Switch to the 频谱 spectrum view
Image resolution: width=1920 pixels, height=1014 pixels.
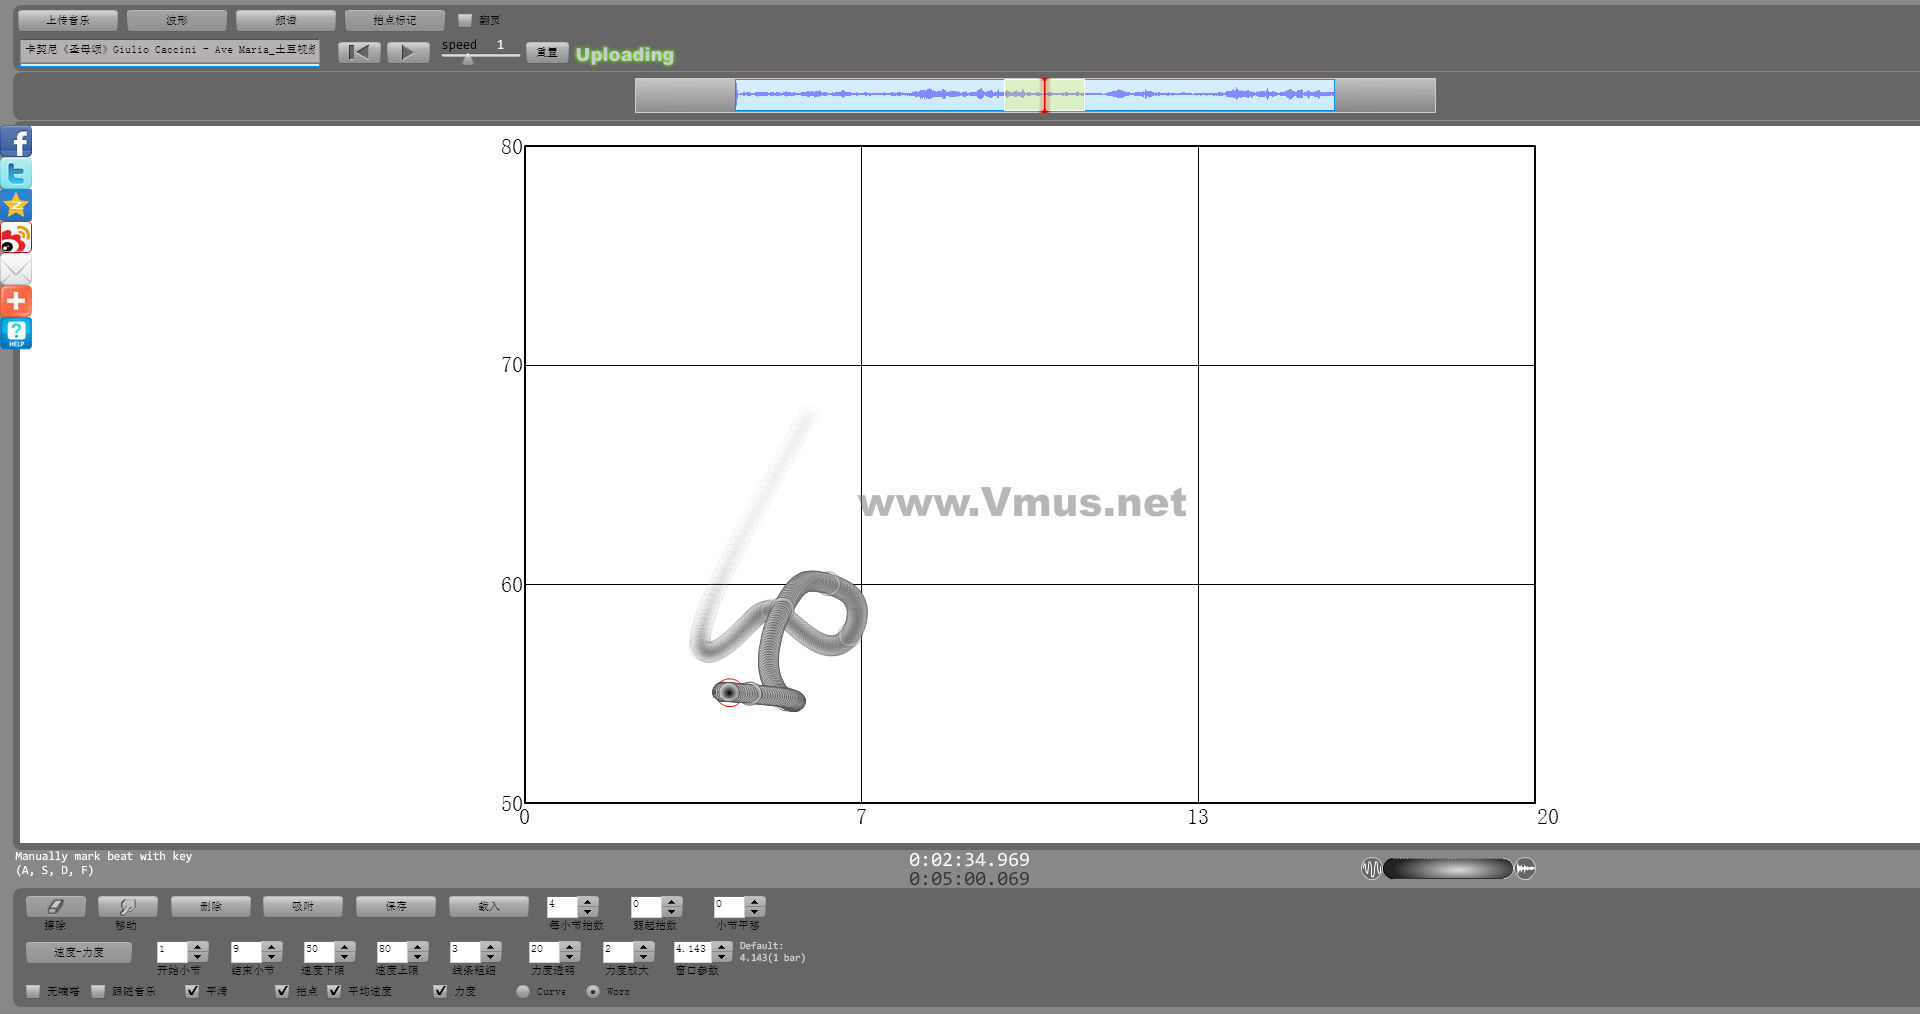286,20
